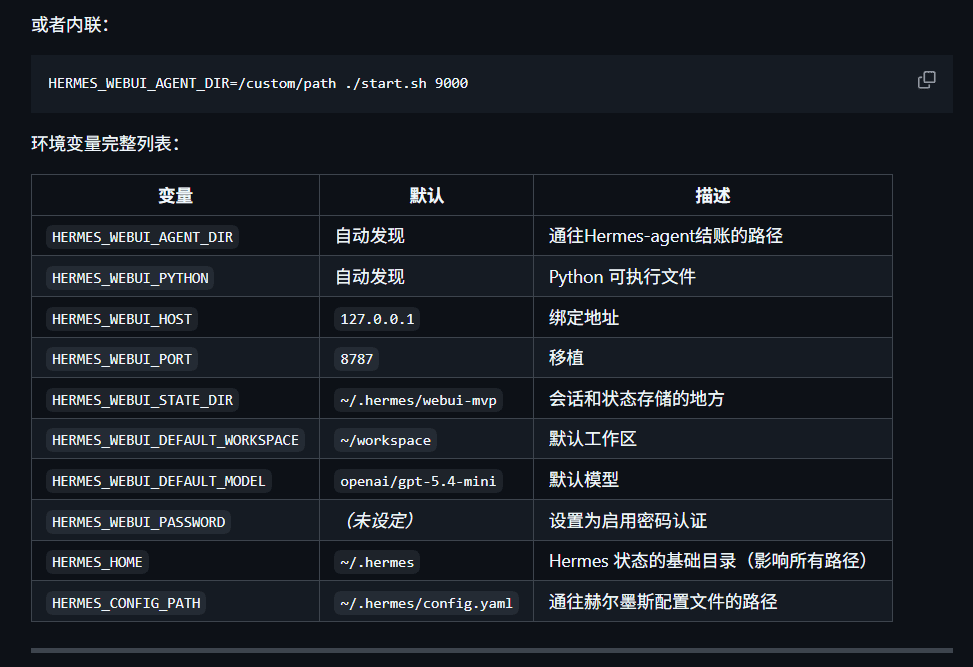The width and height of the screenshot is (973, 667).
Task: Click the 默认 column header
Action: [x=426, y=196]
